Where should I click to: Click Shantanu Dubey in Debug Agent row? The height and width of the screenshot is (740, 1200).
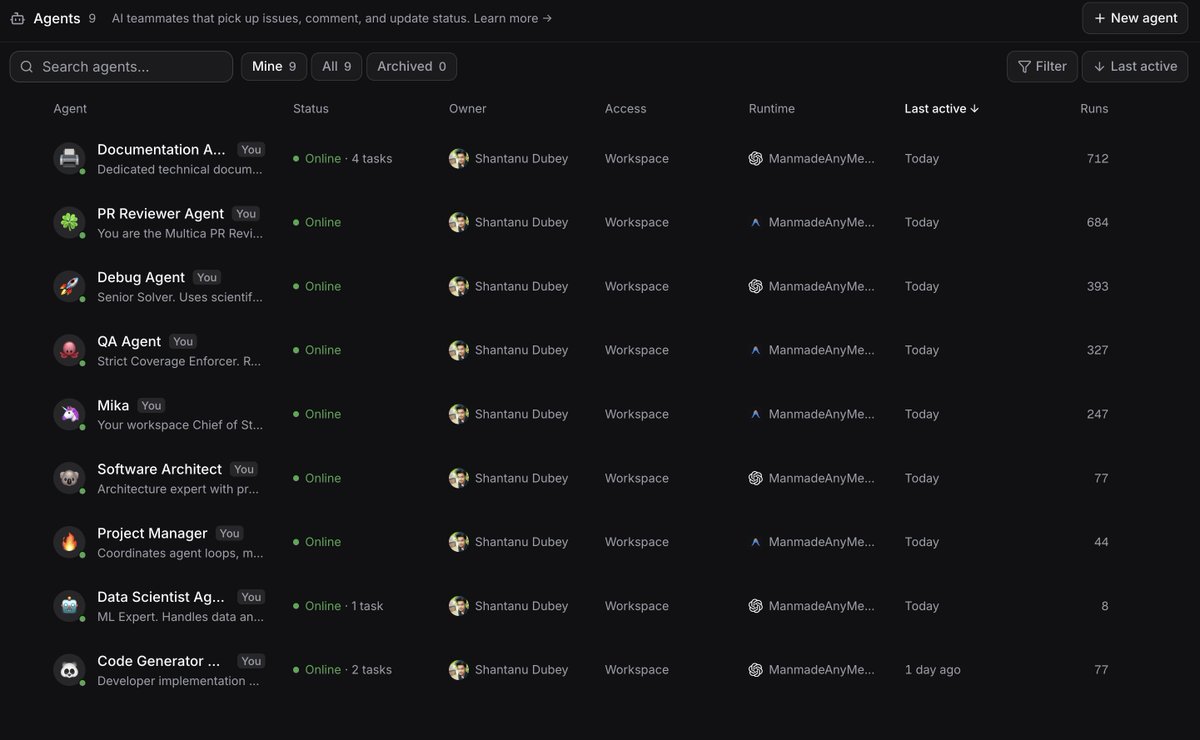[x=521, y=286]
